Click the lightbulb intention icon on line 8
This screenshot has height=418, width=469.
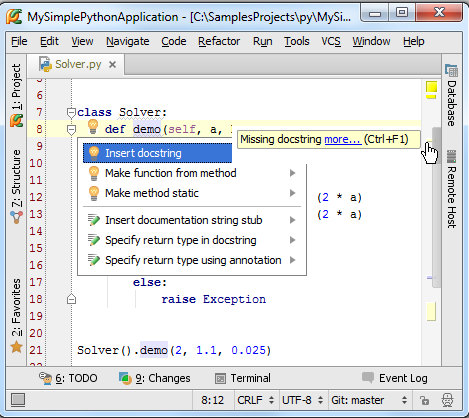(93, 127)
